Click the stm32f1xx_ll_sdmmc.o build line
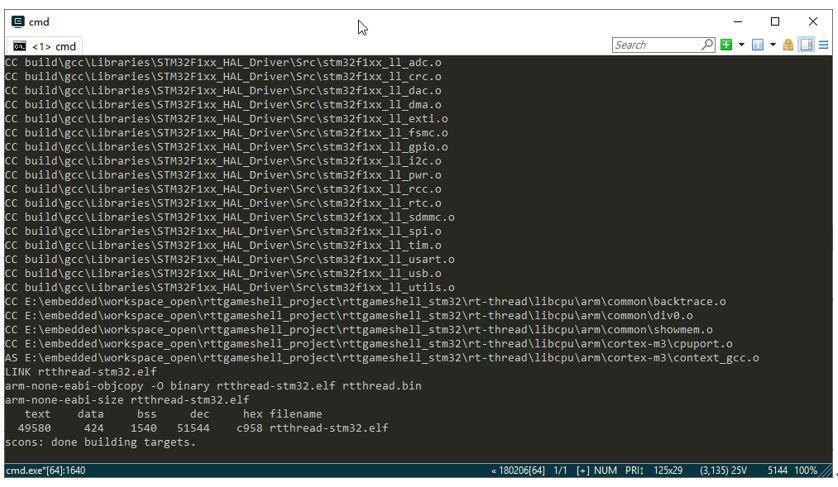Screen dimensions: 838x487 click(230, 217)
